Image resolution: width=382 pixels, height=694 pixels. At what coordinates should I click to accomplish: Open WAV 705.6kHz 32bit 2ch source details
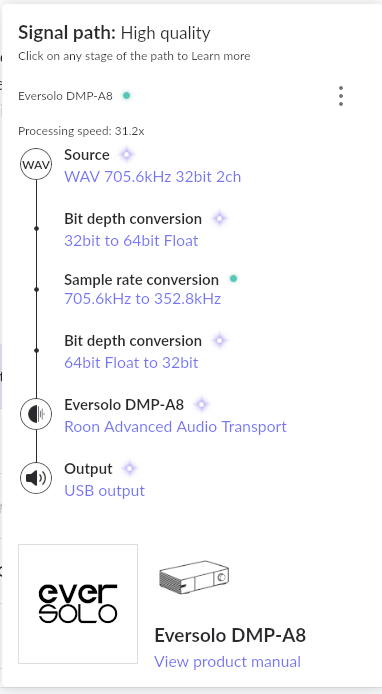(x=153, y=177)
